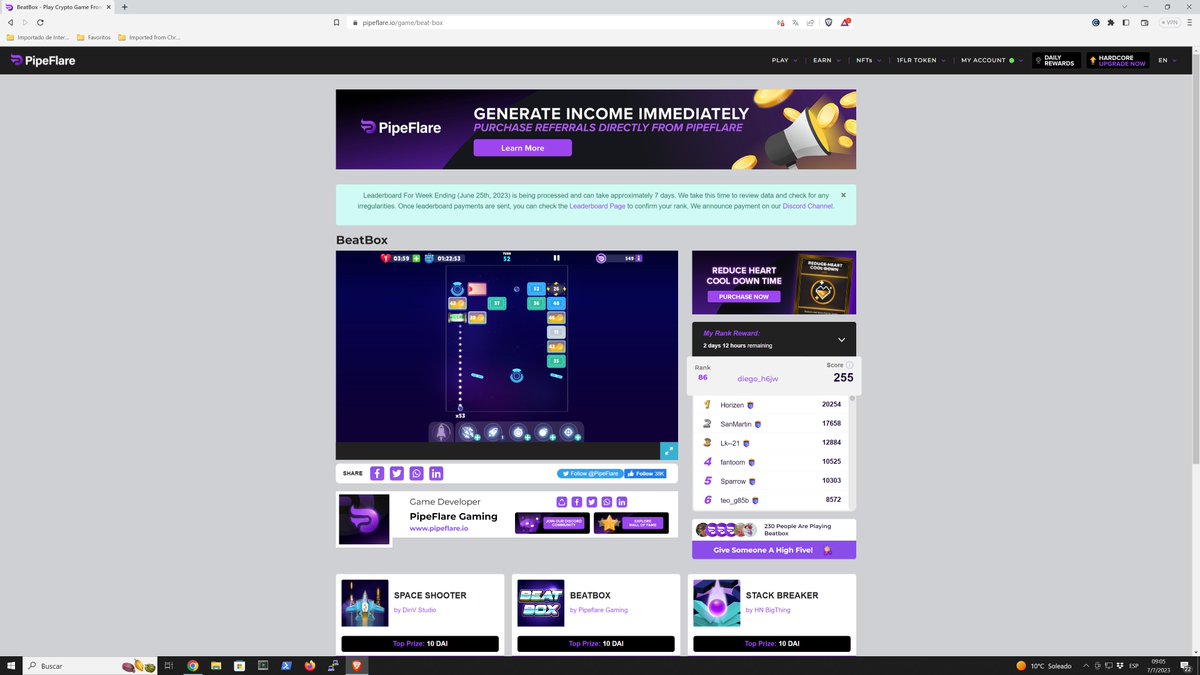Open the PLAY dropdown menu
Viewport: 1200px width, 675px height.
[x=784, y=60]
